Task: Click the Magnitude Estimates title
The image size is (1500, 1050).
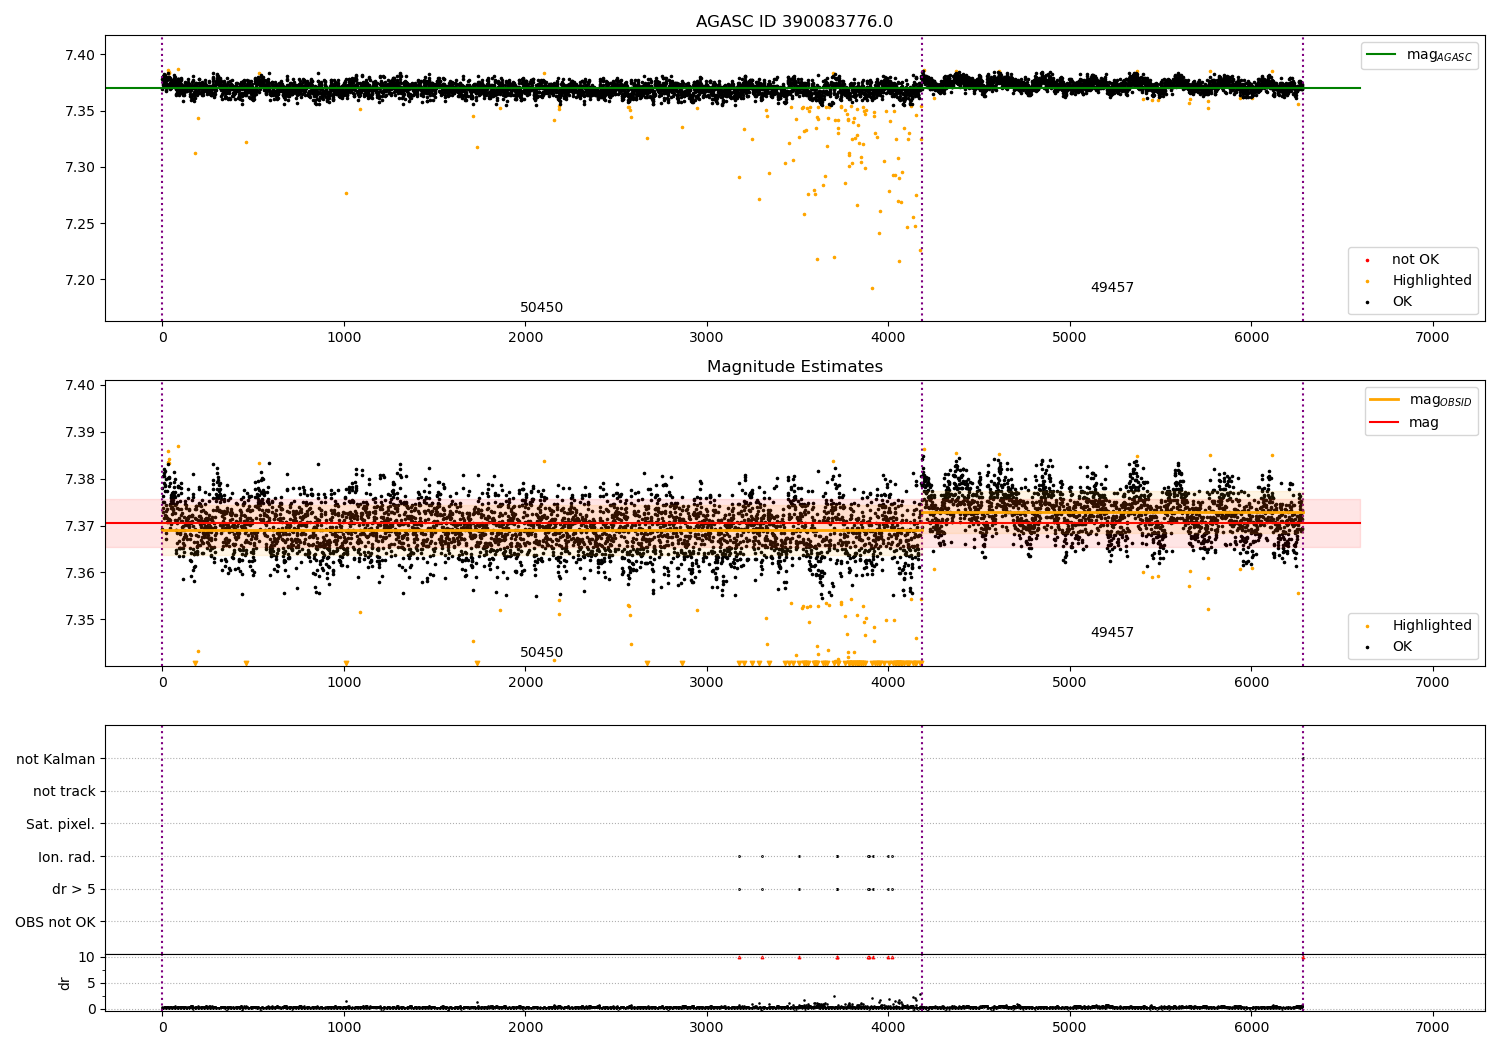Action: click(x=794, y=366)
